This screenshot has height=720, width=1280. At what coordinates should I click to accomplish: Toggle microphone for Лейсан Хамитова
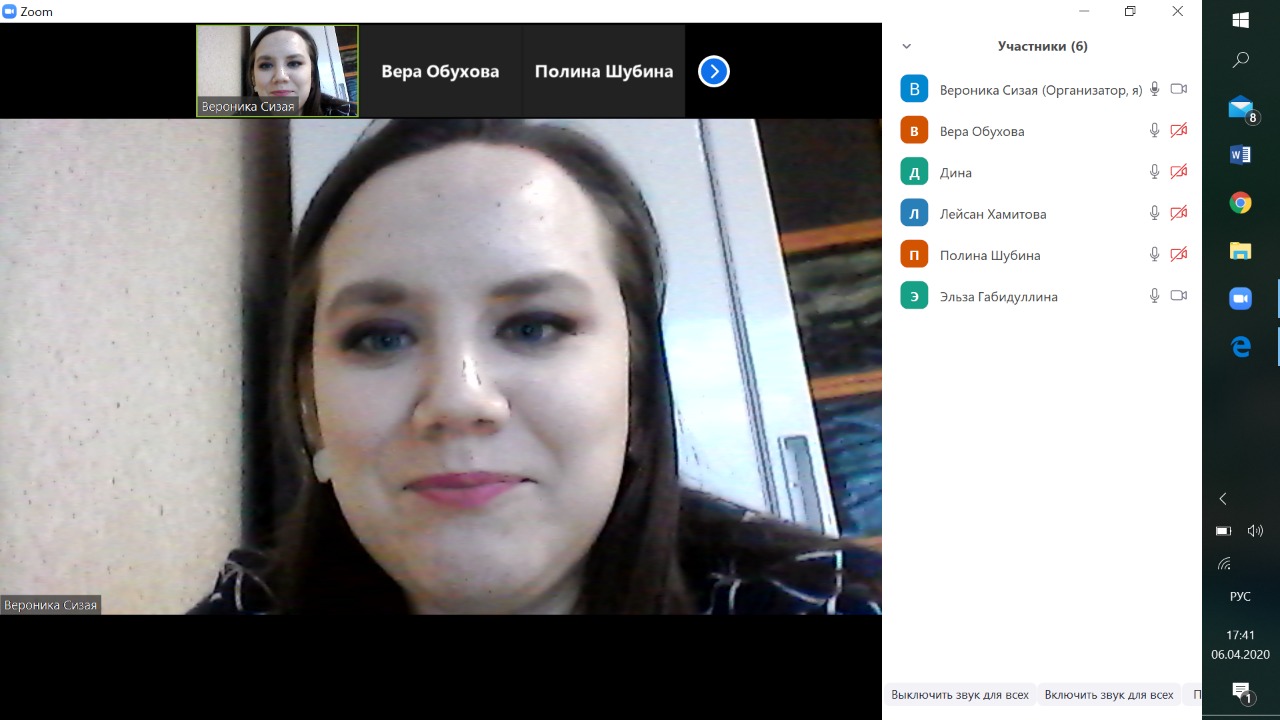coord(1154,213)
